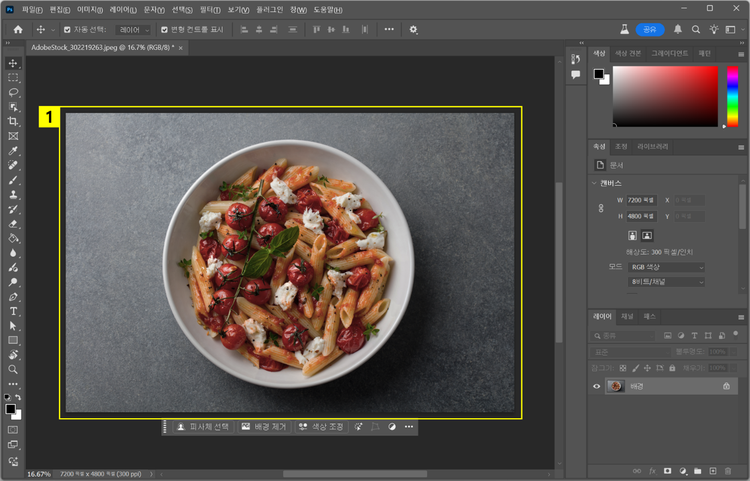Click the notification bell icon
The height and width of the screenshot is (481, 750).
pos(679,29)
